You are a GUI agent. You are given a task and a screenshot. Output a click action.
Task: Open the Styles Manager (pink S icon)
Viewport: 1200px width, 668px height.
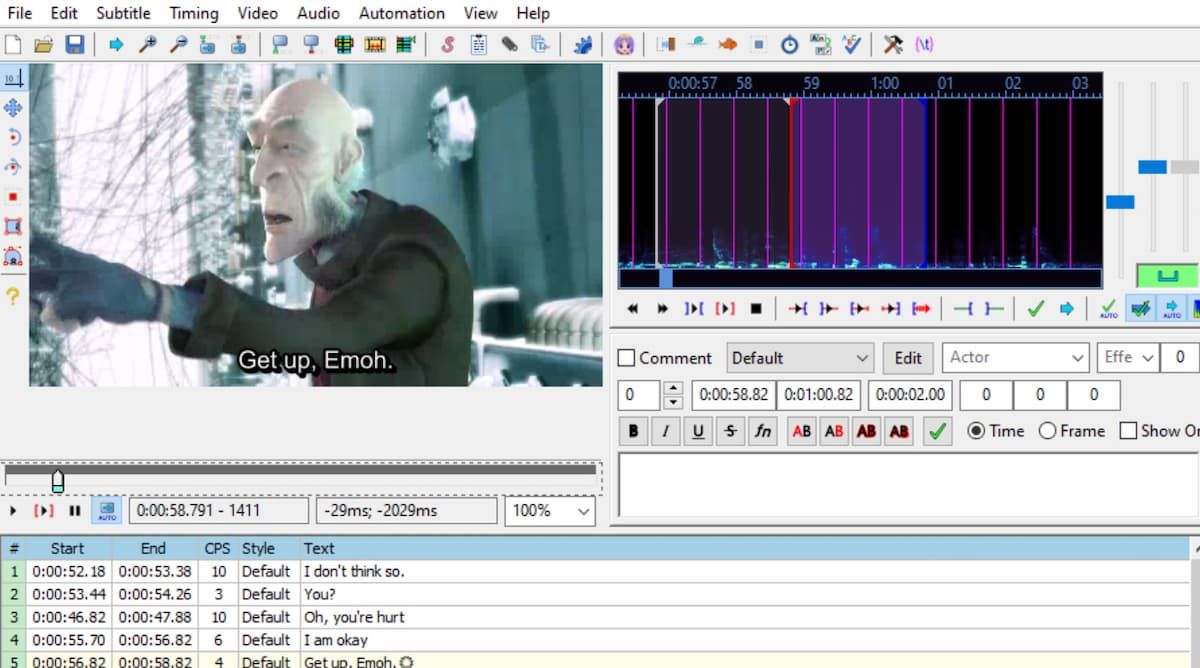point(448,45)
